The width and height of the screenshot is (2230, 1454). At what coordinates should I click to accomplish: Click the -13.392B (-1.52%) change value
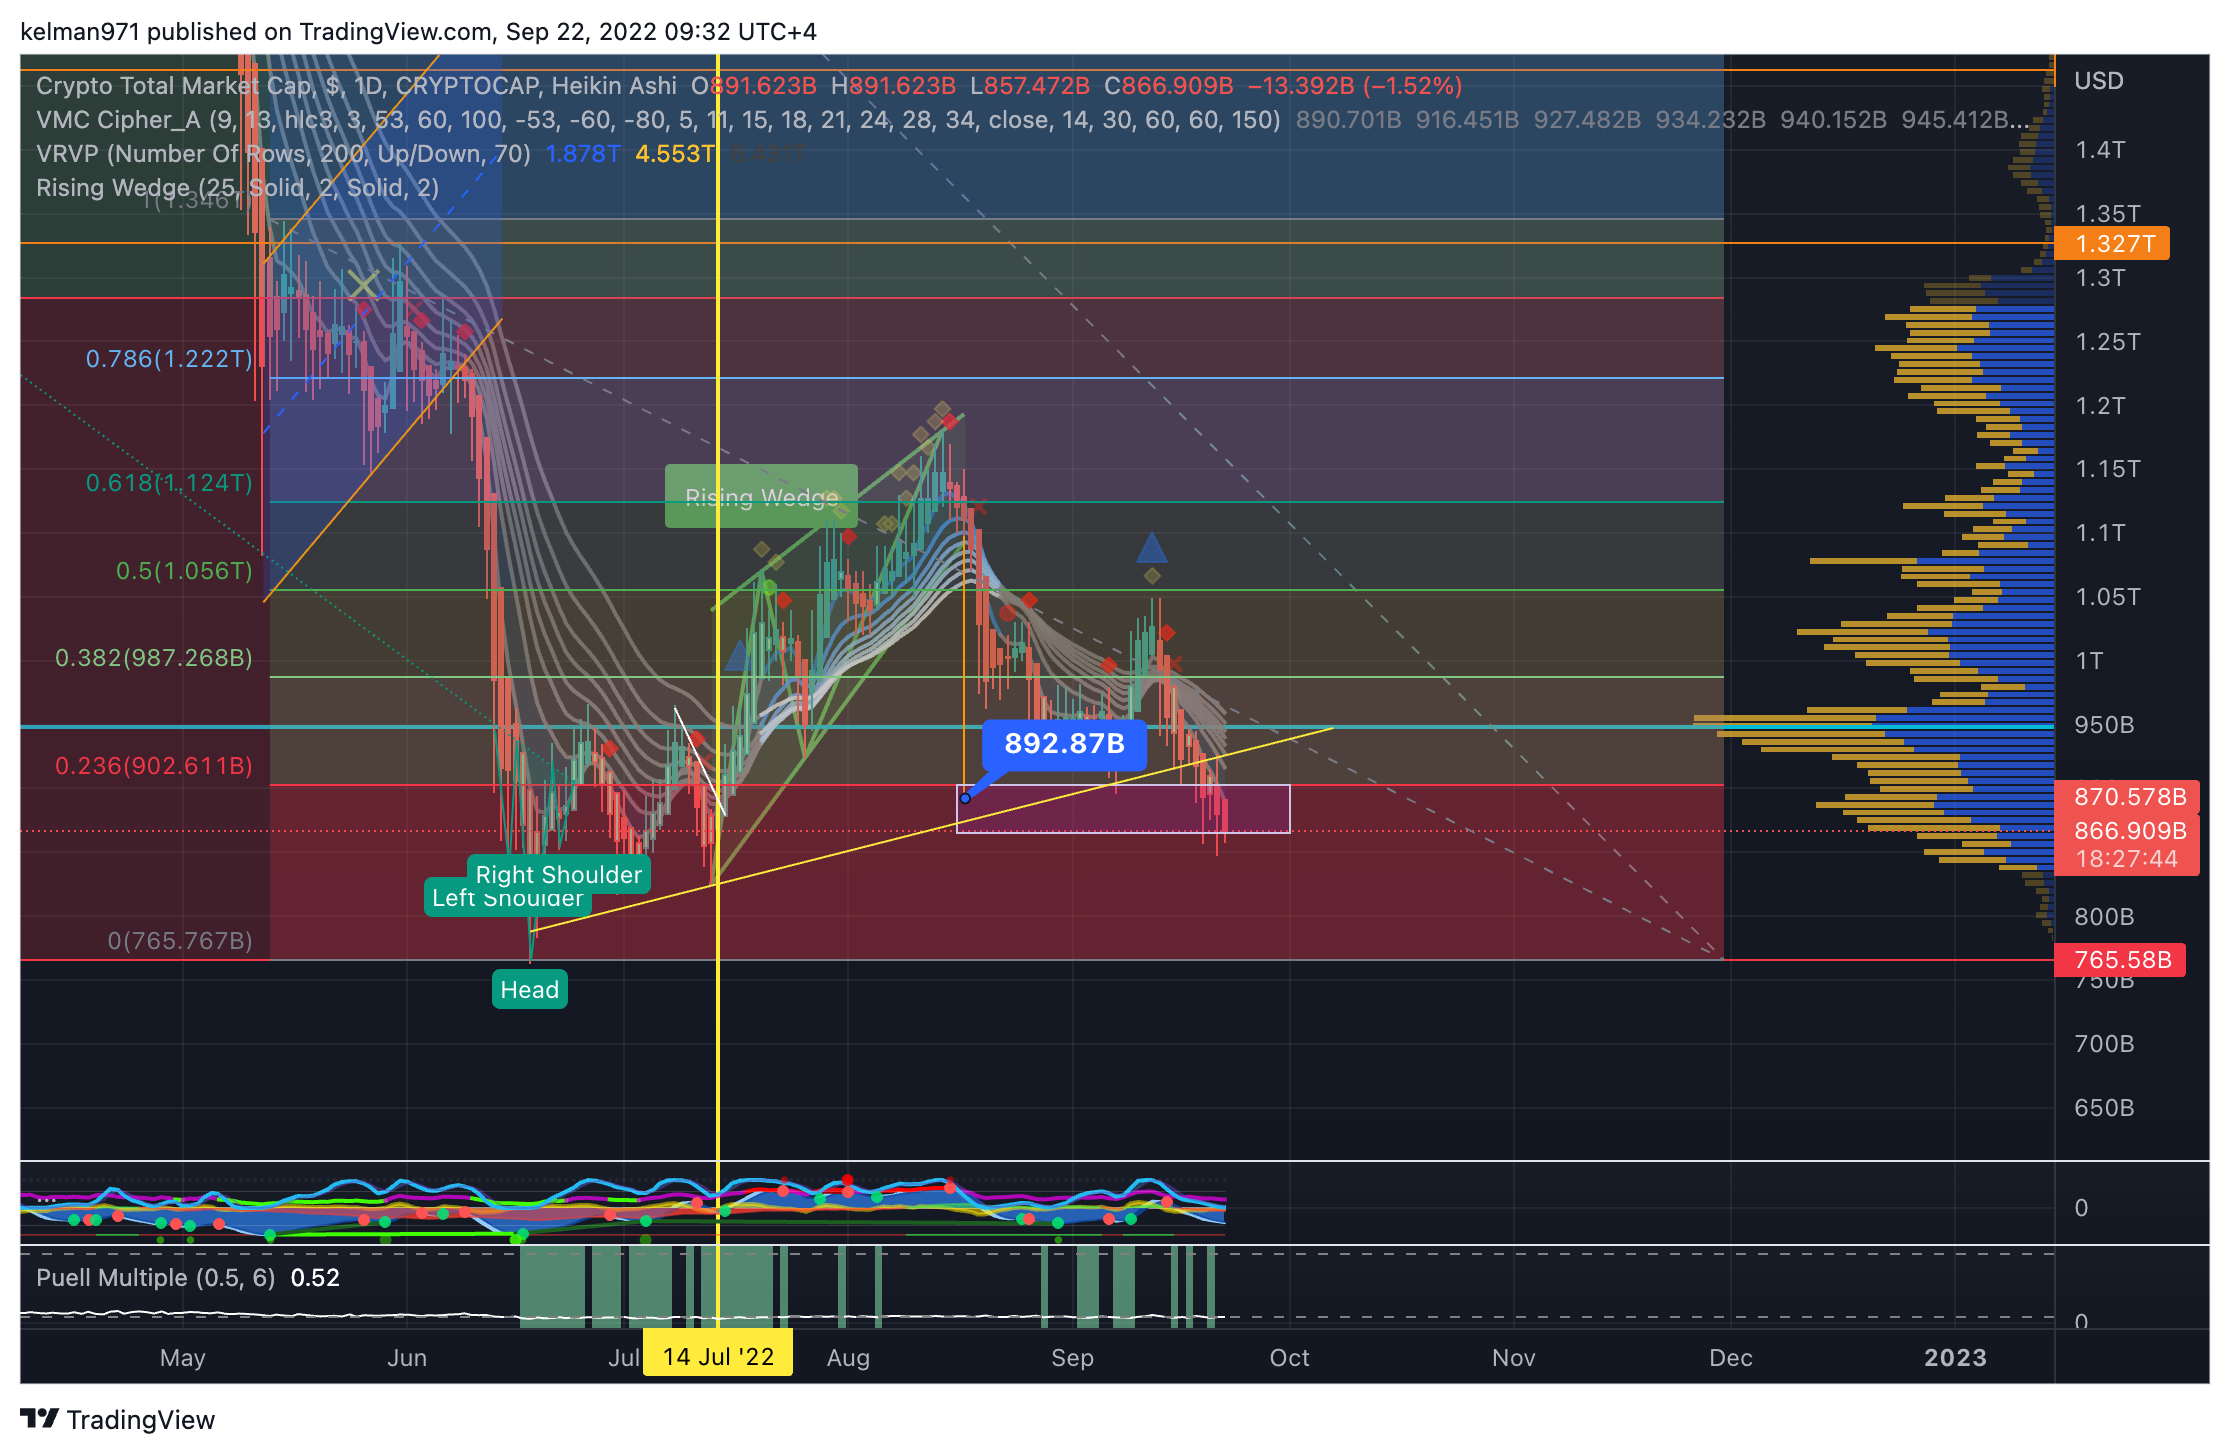[x=1355, y=86]
